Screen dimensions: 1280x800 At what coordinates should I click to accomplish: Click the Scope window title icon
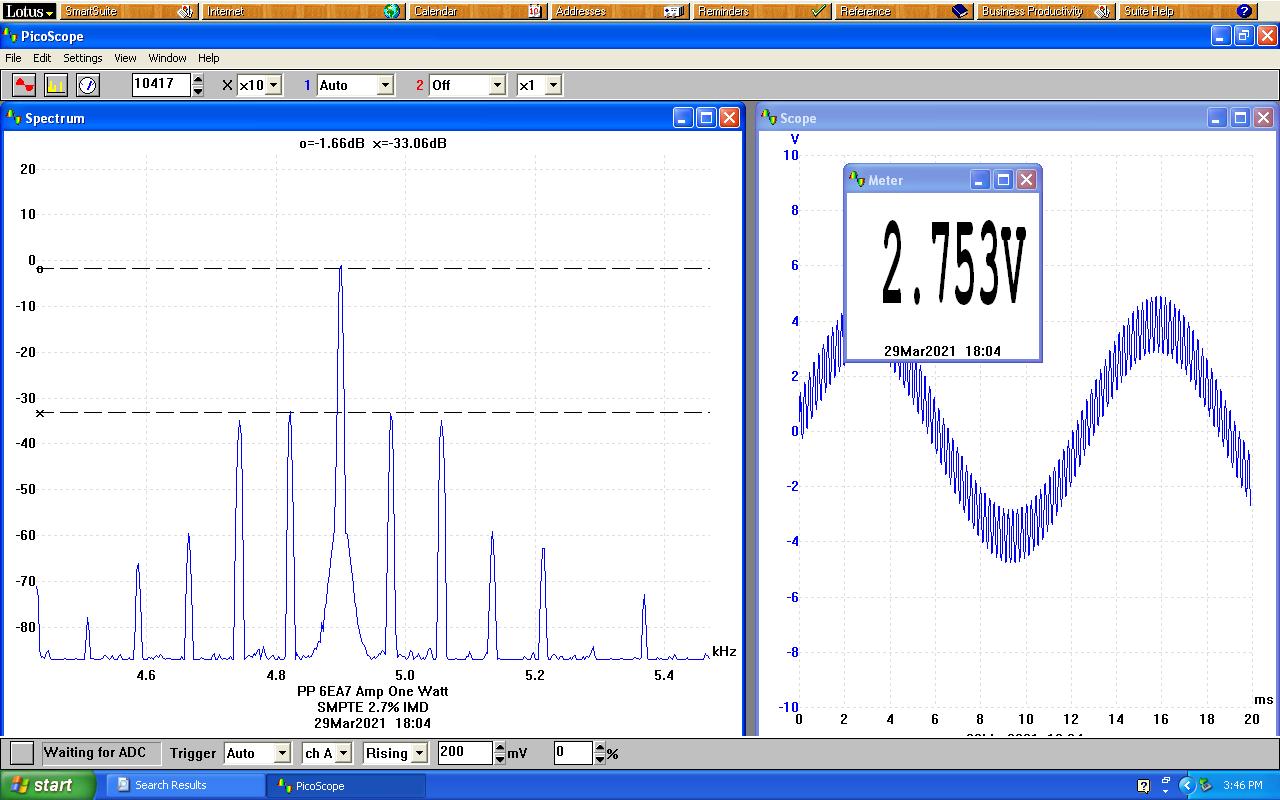click(769, 118)
